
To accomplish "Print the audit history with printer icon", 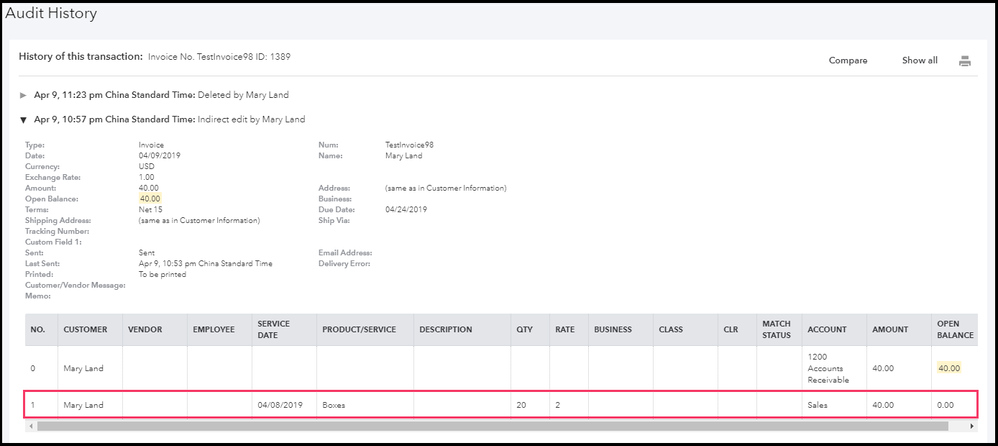I will pyautogui.click(x=965, y=61).
